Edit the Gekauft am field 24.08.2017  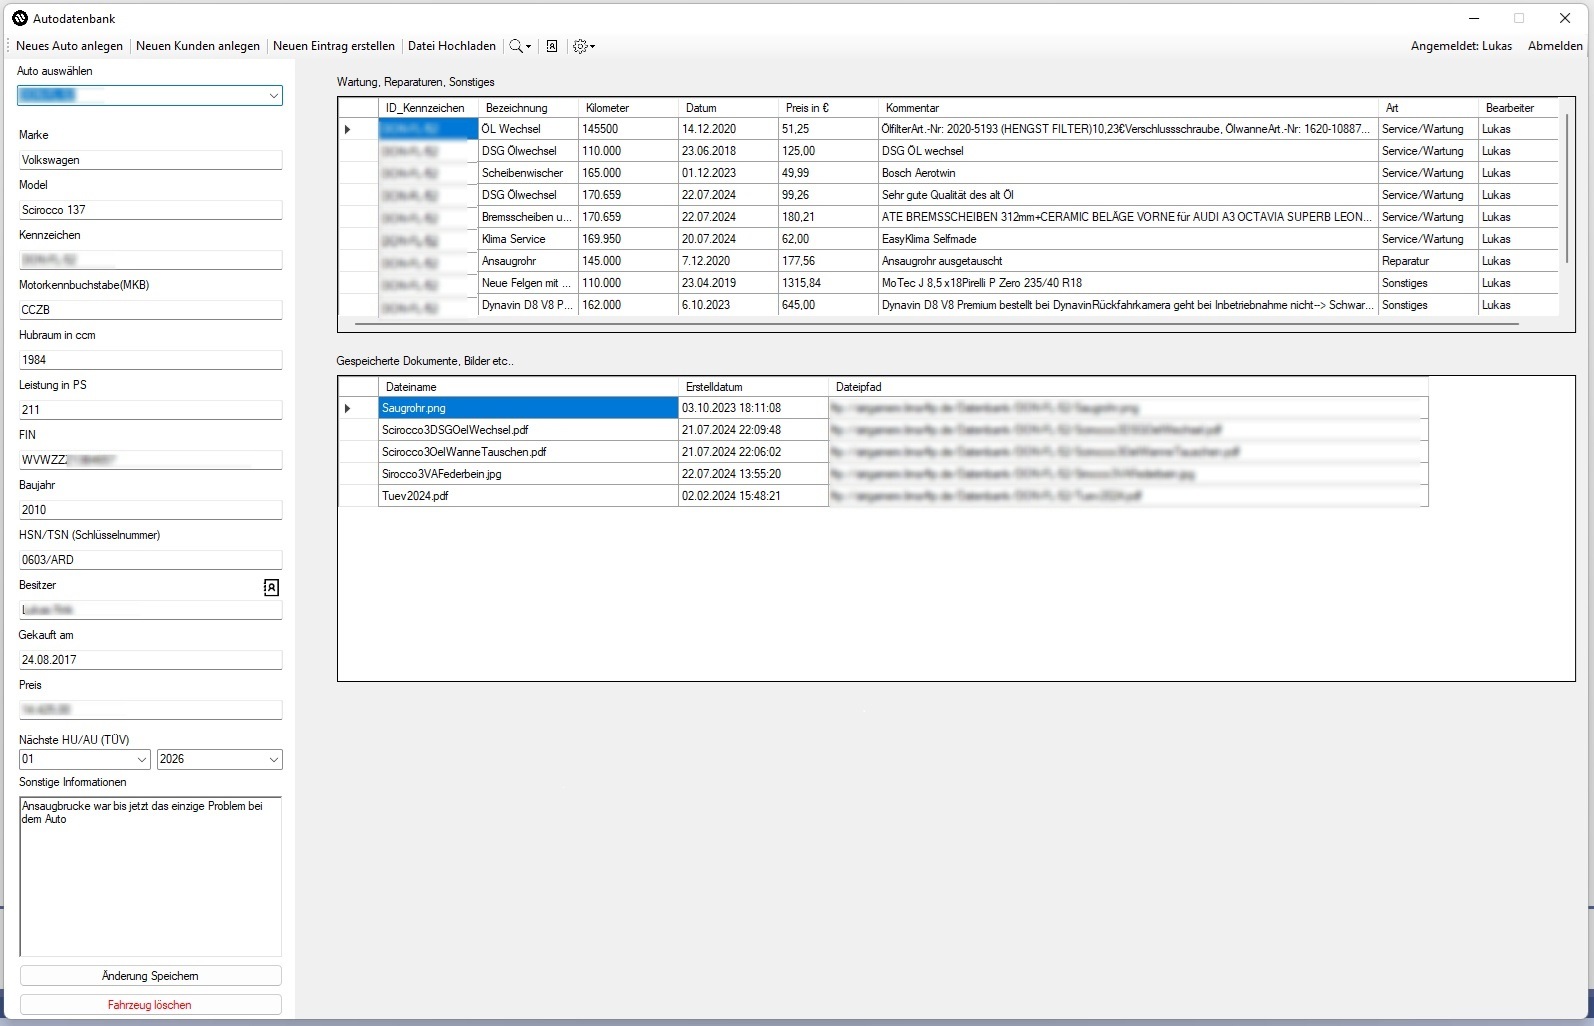150,660
